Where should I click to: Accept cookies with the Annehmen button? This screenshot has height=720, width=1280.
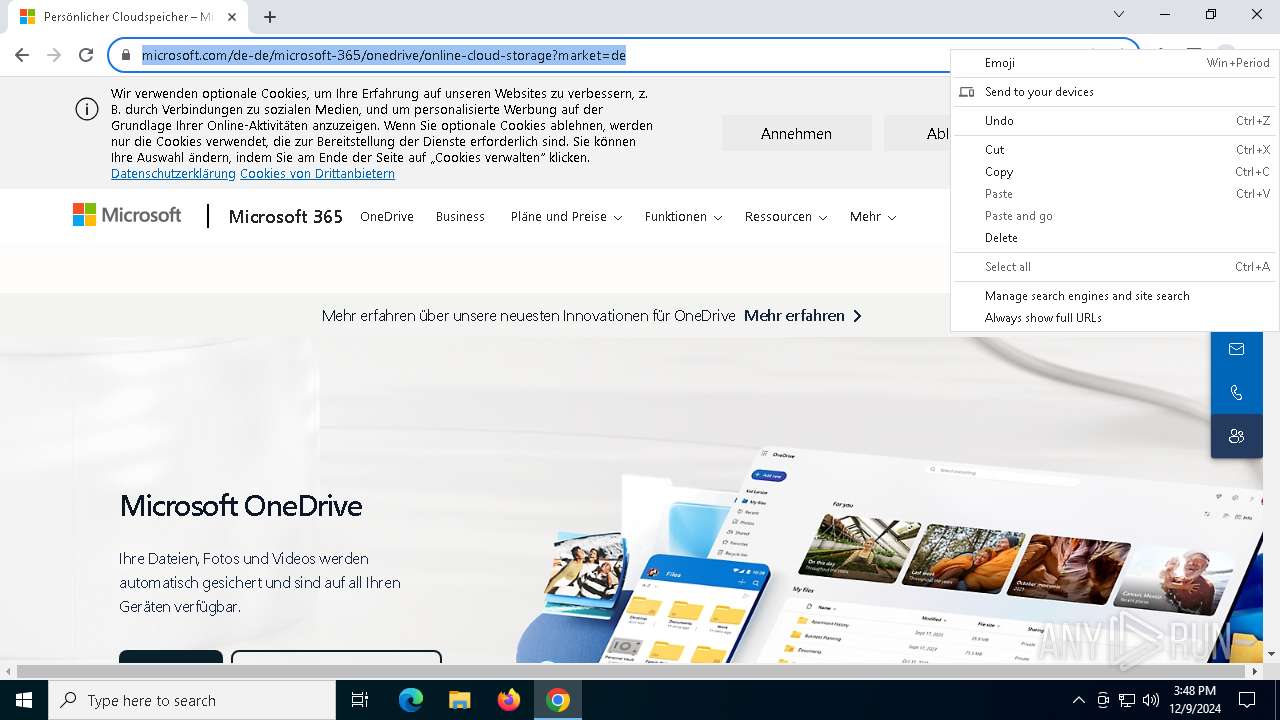(x=796, y=133)
